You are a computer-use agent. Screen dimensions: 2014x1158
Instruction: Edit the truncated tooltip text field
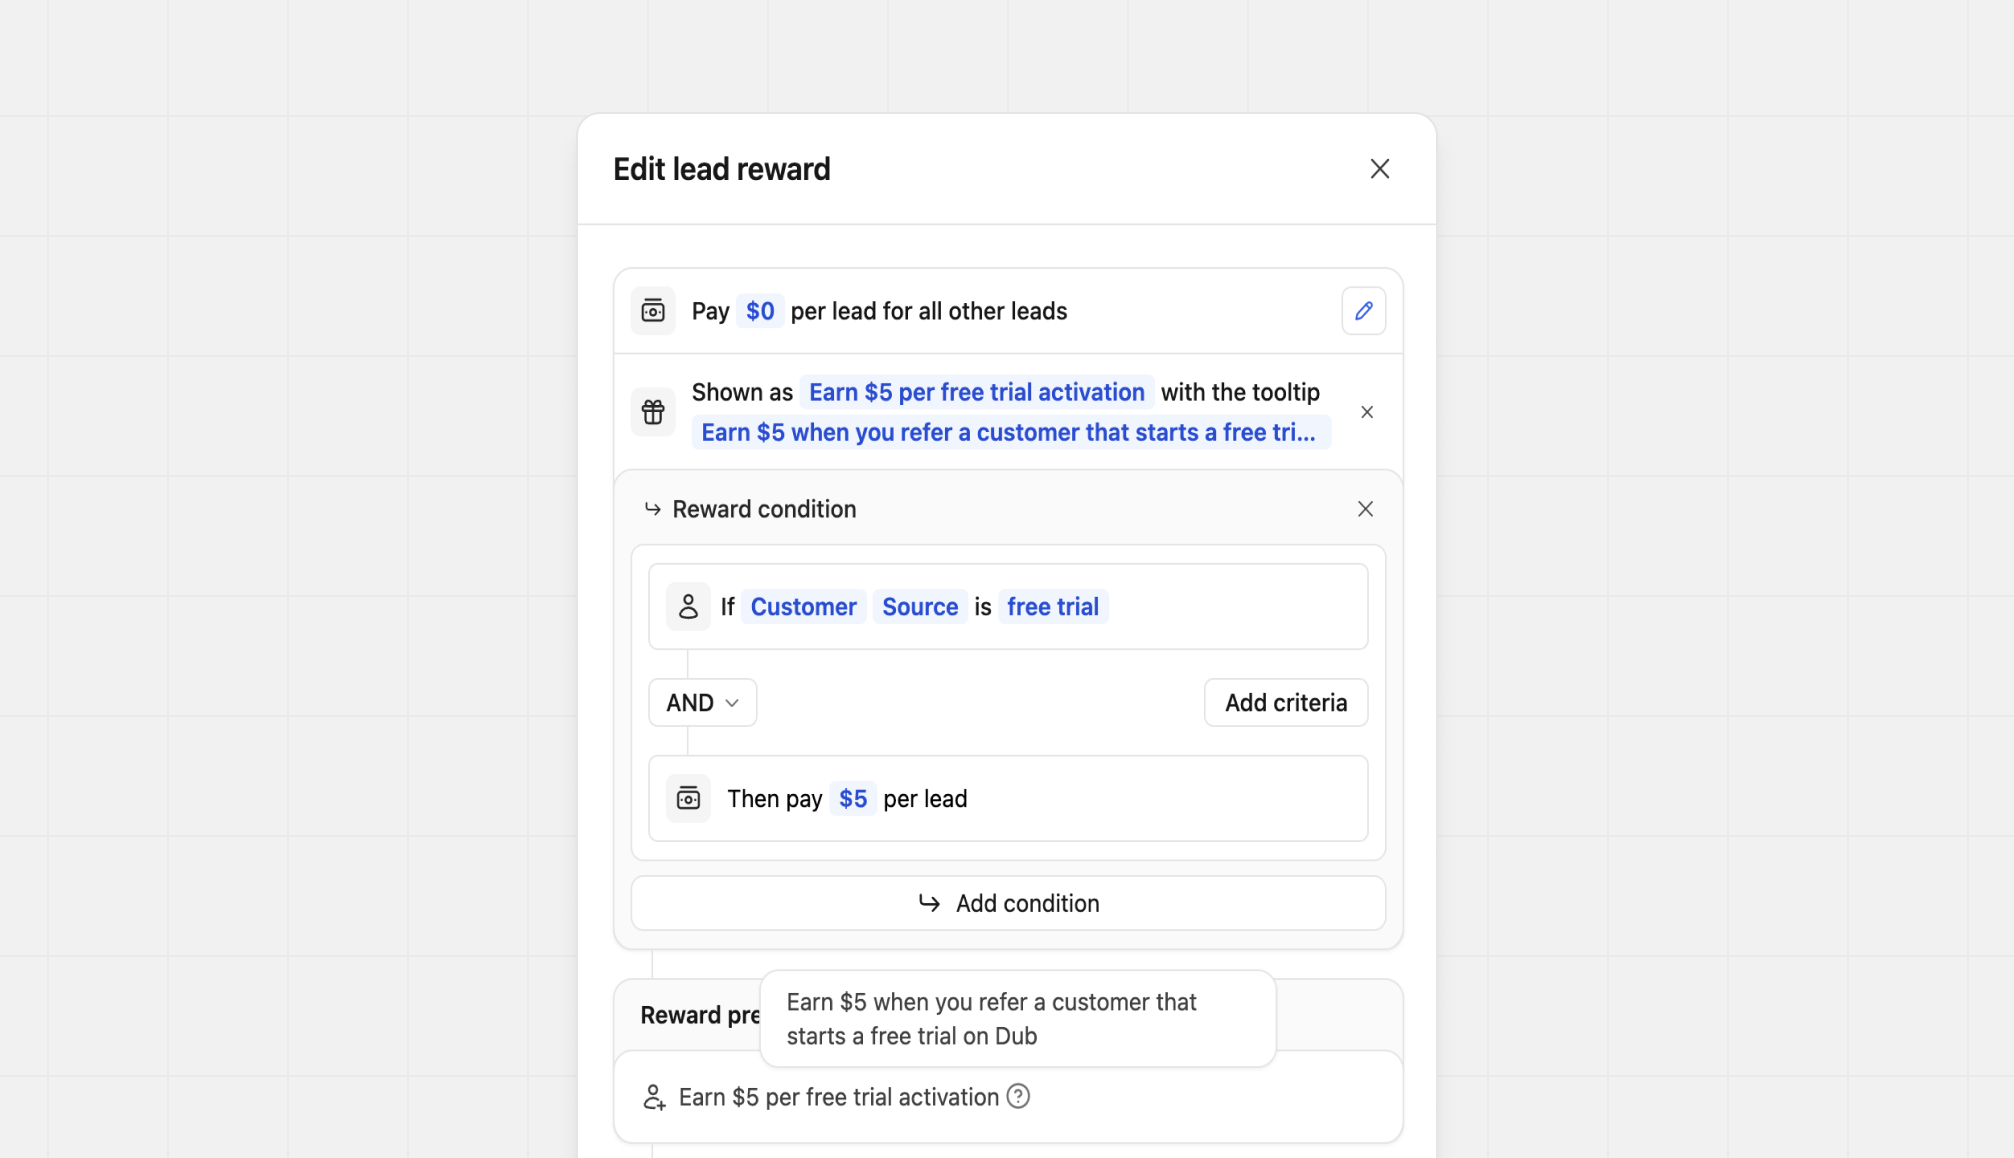pyautogui.click(x=1008, y=432)
